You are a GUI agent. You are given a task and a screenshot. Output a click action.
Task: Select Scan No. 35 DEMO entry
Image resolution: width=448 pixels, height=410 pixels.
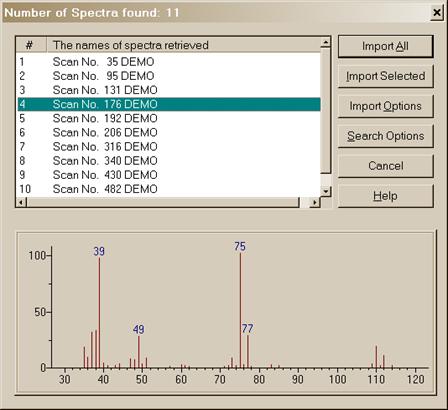(169, 62)
